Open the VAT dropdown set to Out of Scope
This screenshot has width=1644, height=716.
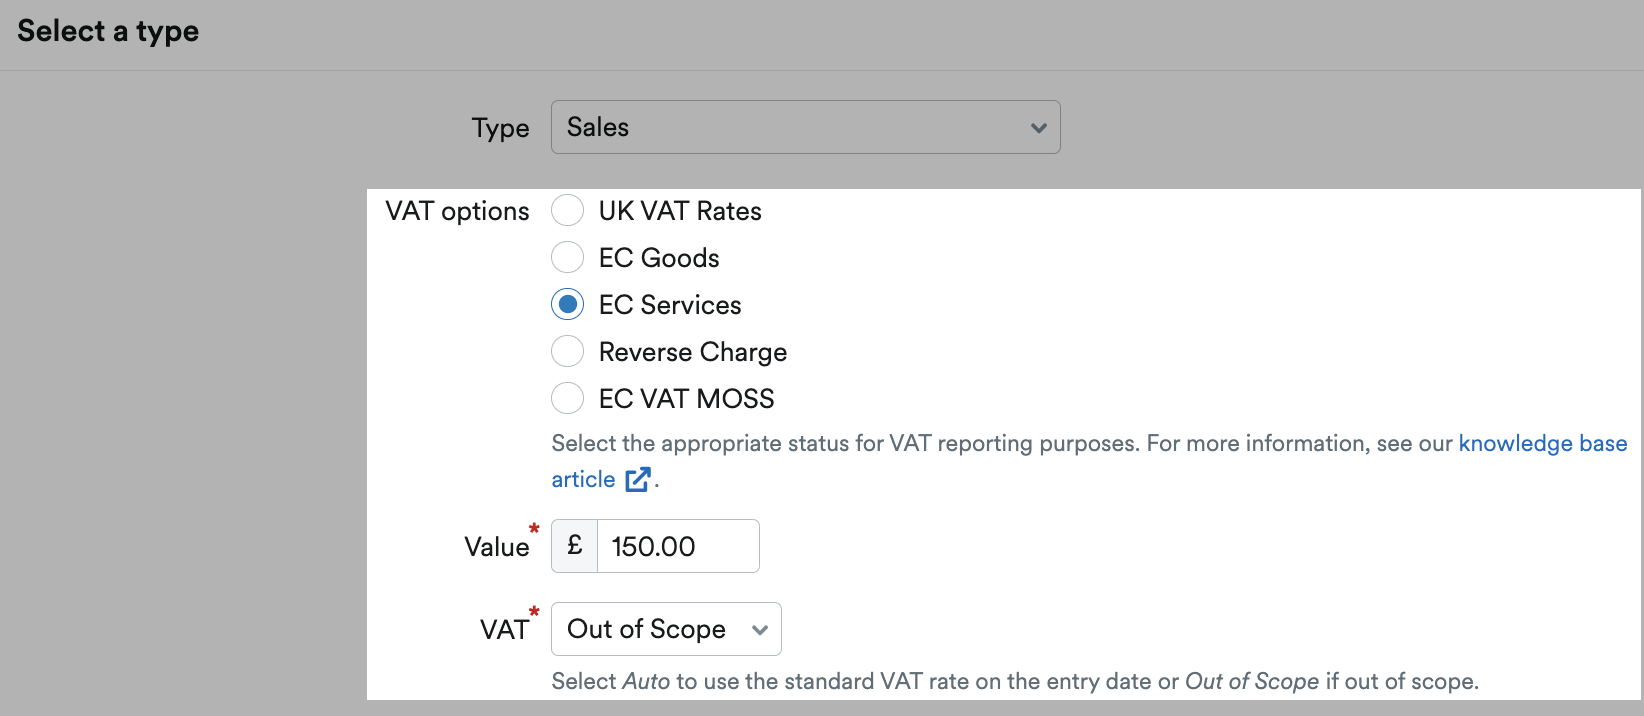(x=666, y=629)
